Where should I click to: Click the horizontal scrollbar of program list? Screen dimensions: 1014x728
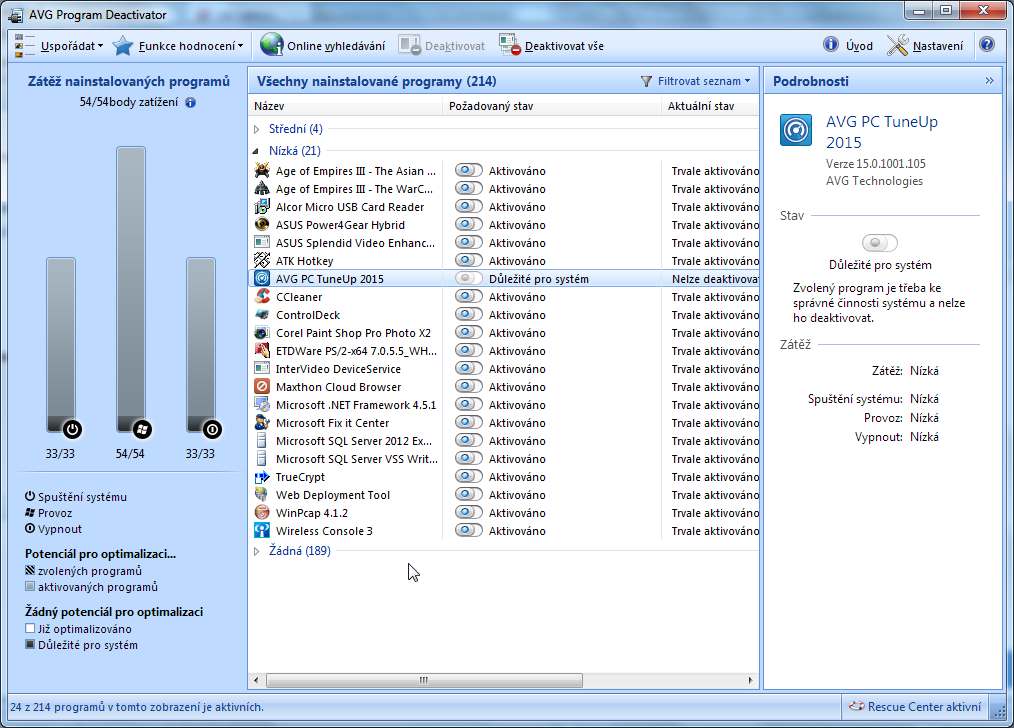pos(423,680)
